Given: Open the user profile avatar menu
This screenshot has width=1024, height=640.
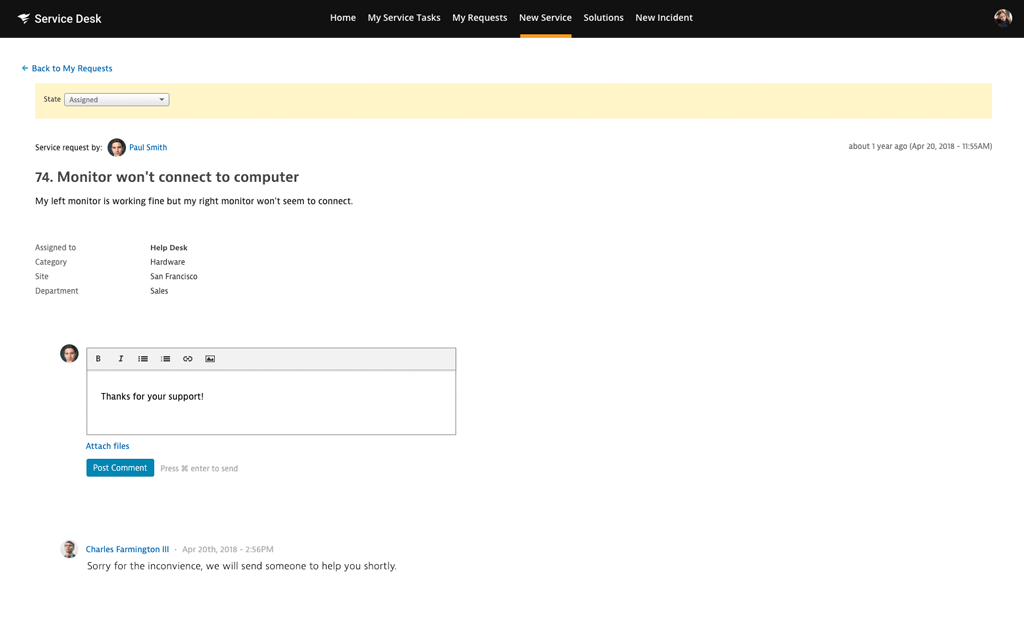Looking at the screenshot, I should click(x=1002, y=18).
